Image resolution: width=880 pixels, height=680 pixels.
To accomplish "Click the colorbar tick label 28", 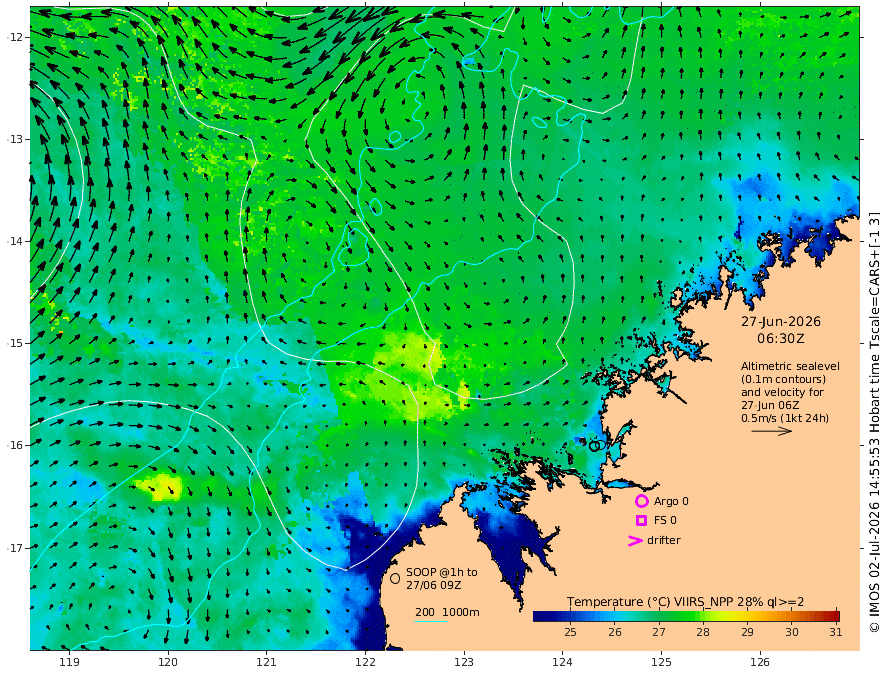I will 703,632.
